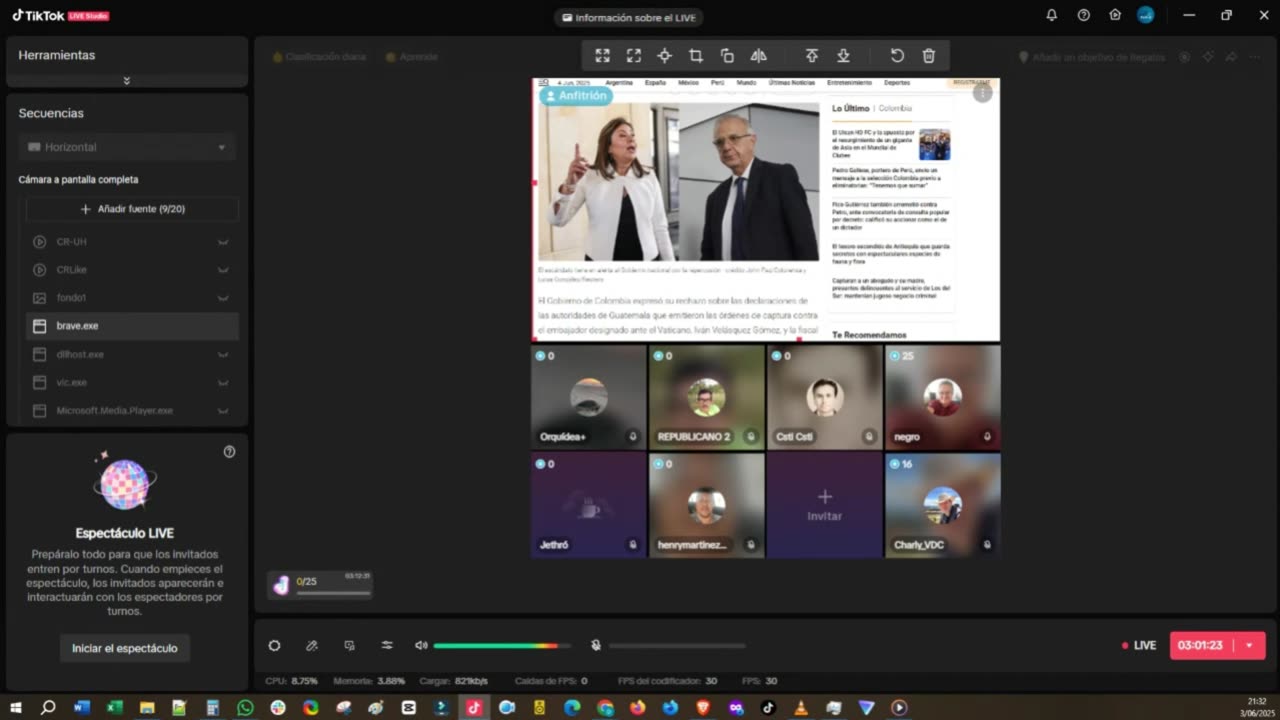1280x720 pixels.
Task: Adjust the desktop audio volume slider
Action: coord(500,646)
